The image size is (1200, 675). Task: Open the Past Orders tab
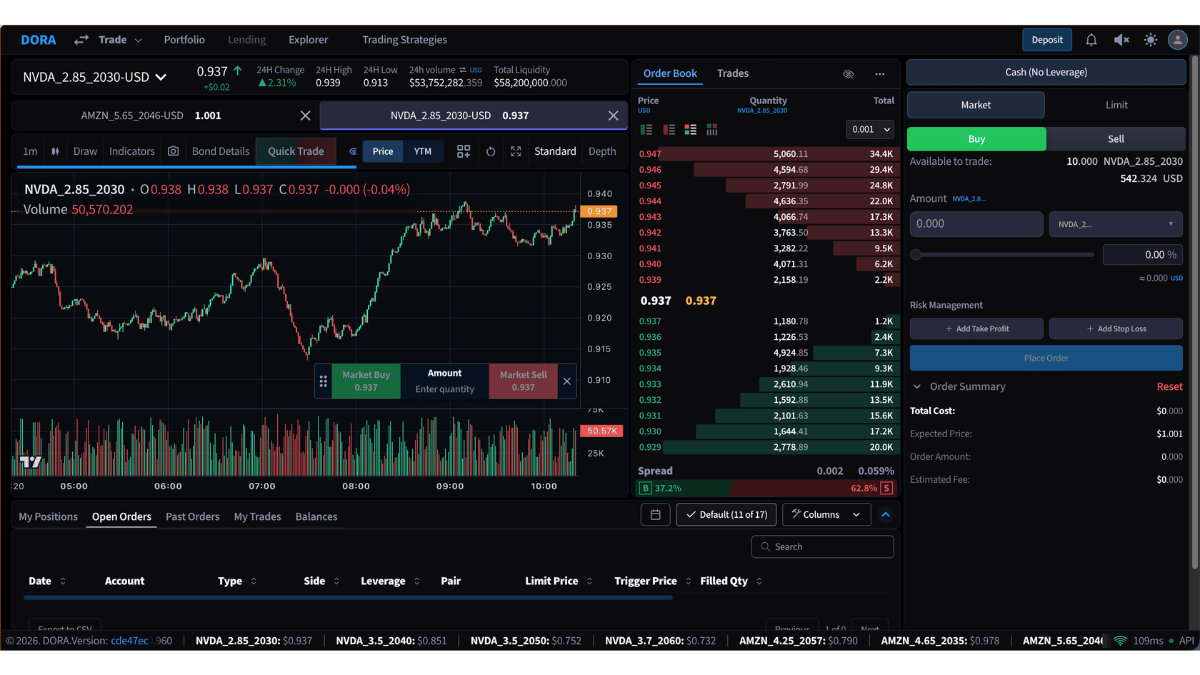pos(192,517)
